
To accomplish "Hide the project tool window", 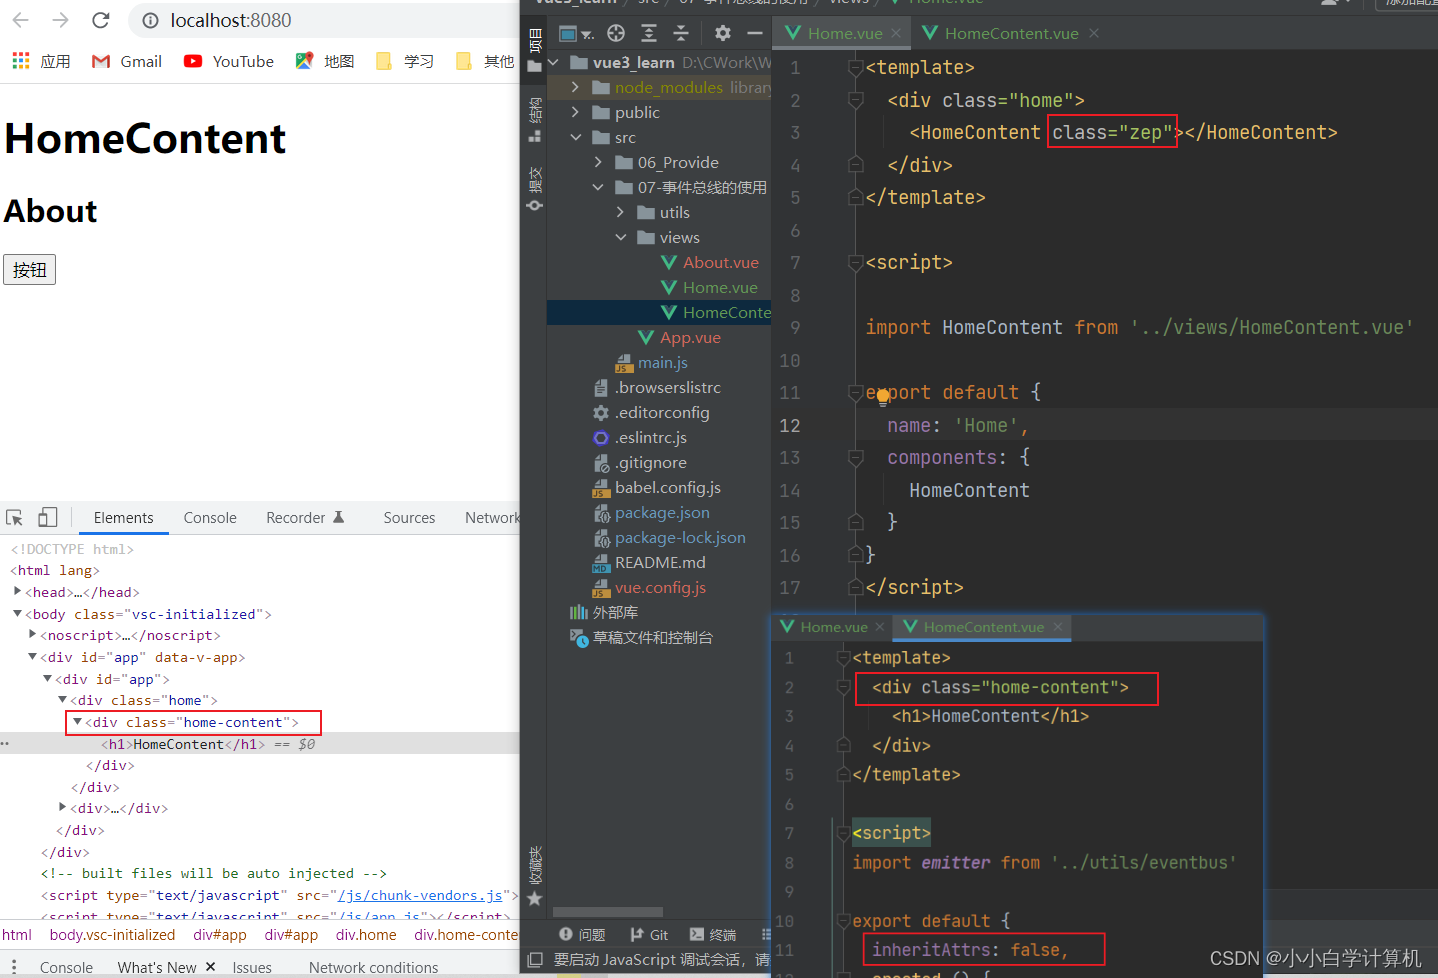I will pos(755,33).
